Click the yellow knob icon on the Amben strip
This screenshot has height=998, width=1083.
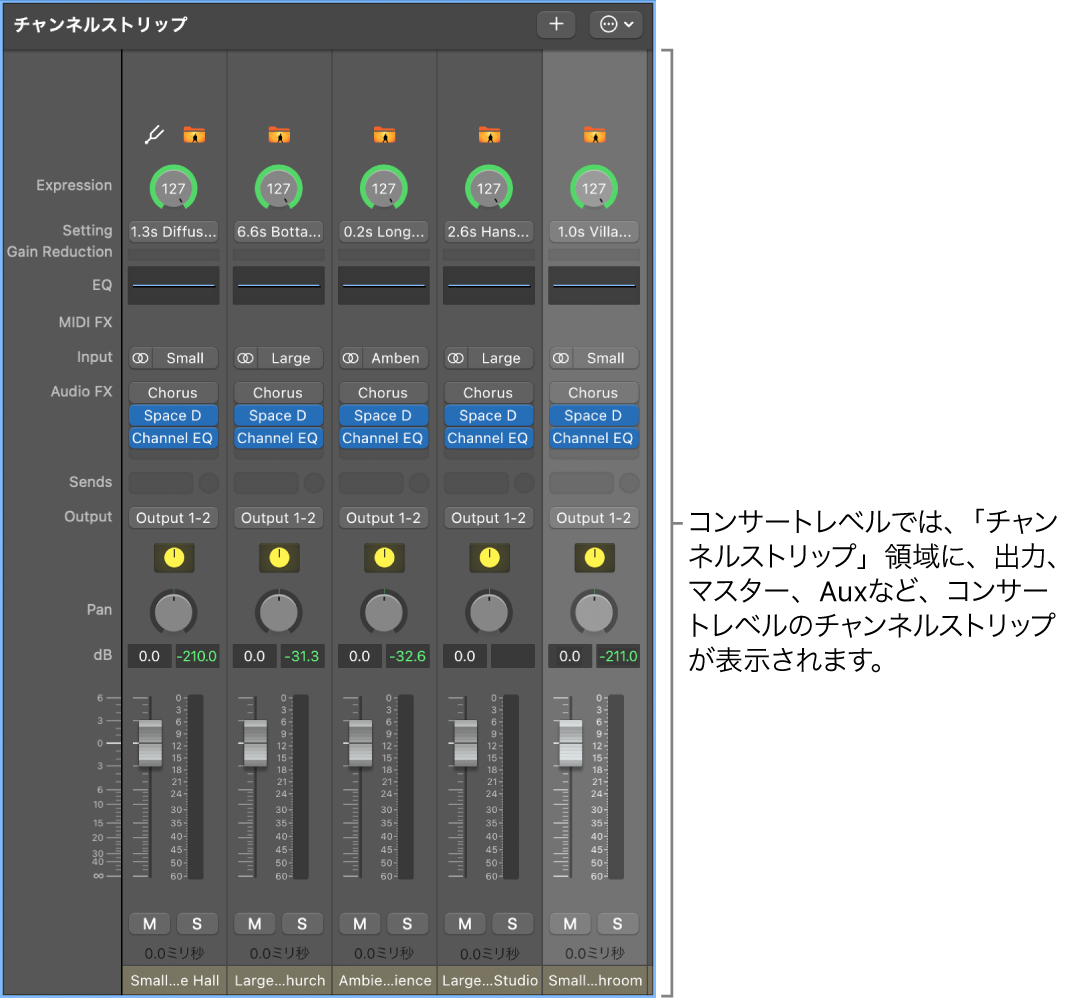(x=384, y=558)
